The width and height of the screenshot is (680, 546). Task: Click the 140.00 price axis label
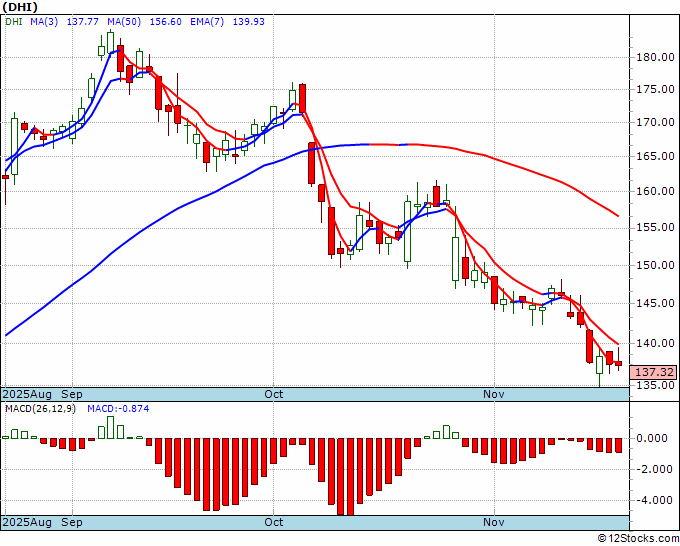click(655, 343)
